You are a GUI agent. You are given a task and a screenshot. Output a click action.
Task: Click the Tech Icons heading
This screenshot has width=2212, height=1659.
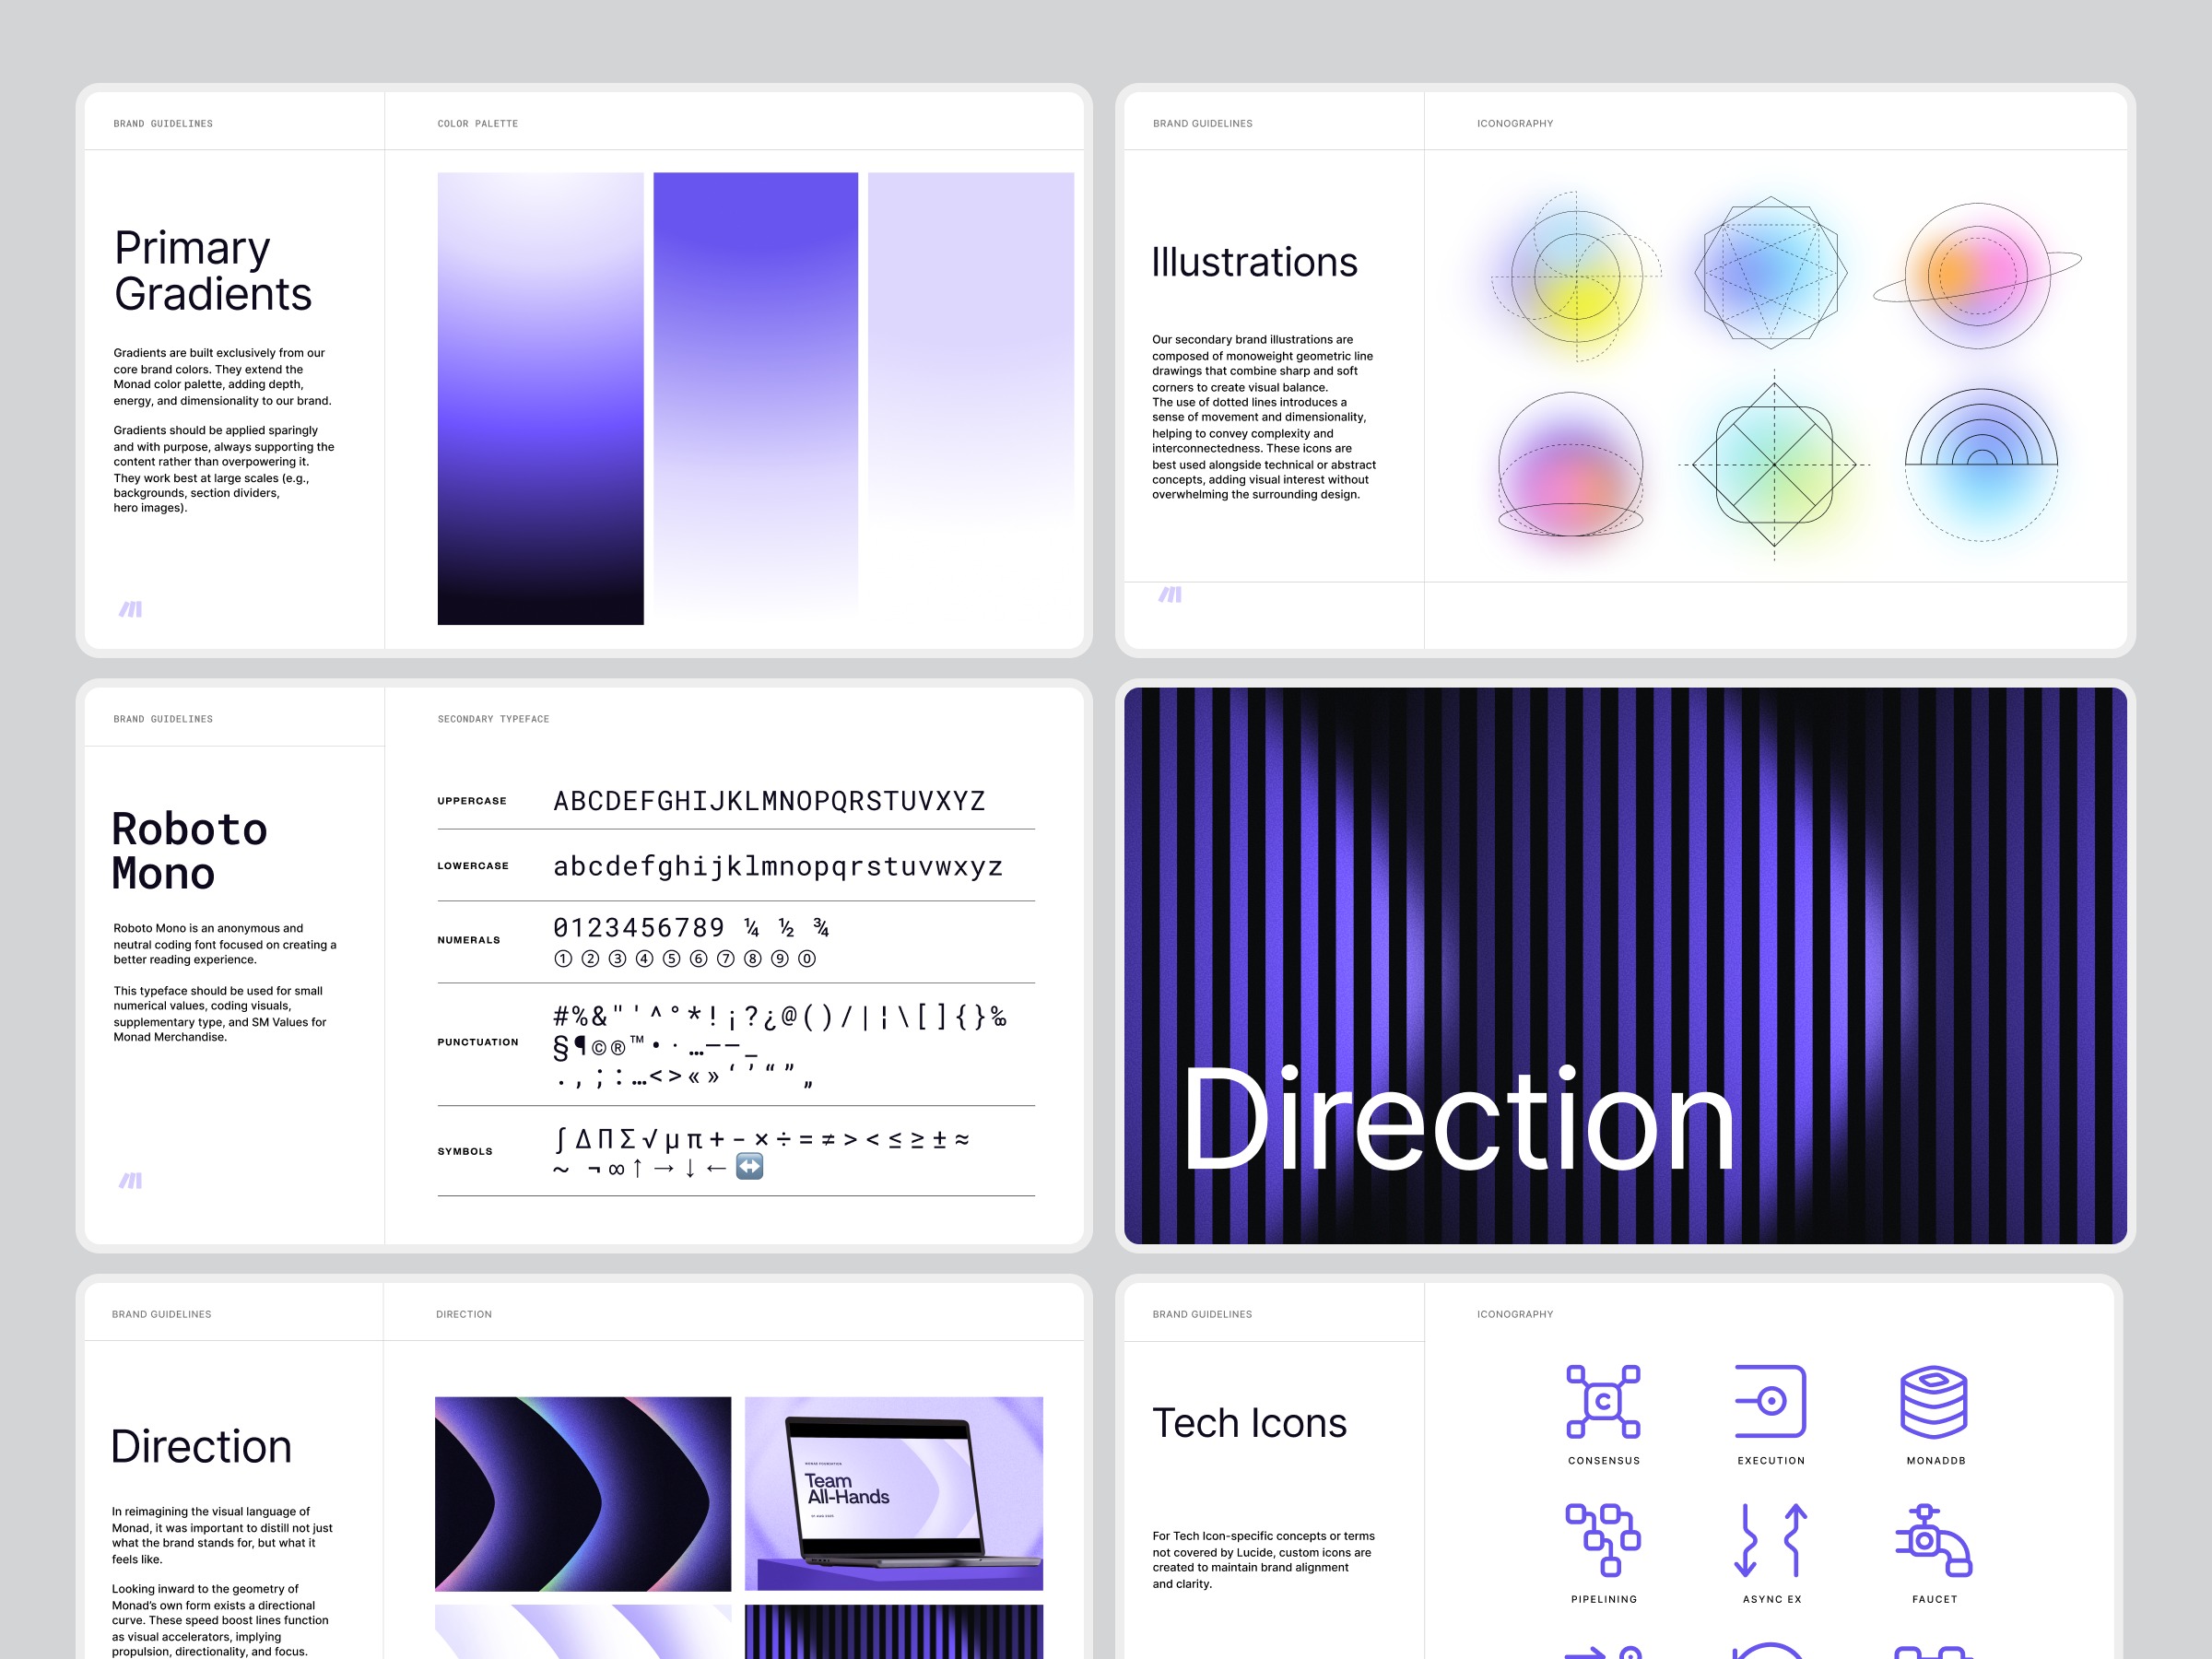tap(1249, 1422)
